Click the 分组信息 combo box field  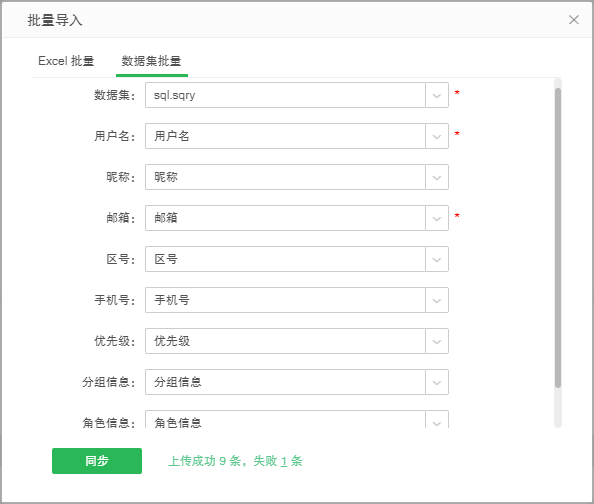(x=285, y=382)
